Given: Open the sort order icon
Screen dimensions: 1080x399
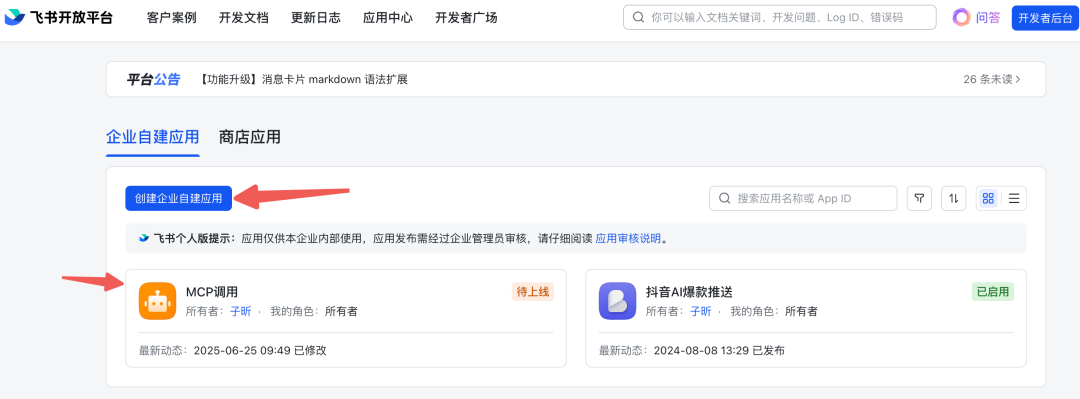Looking at the screenshot, I should tap(954, 198).
